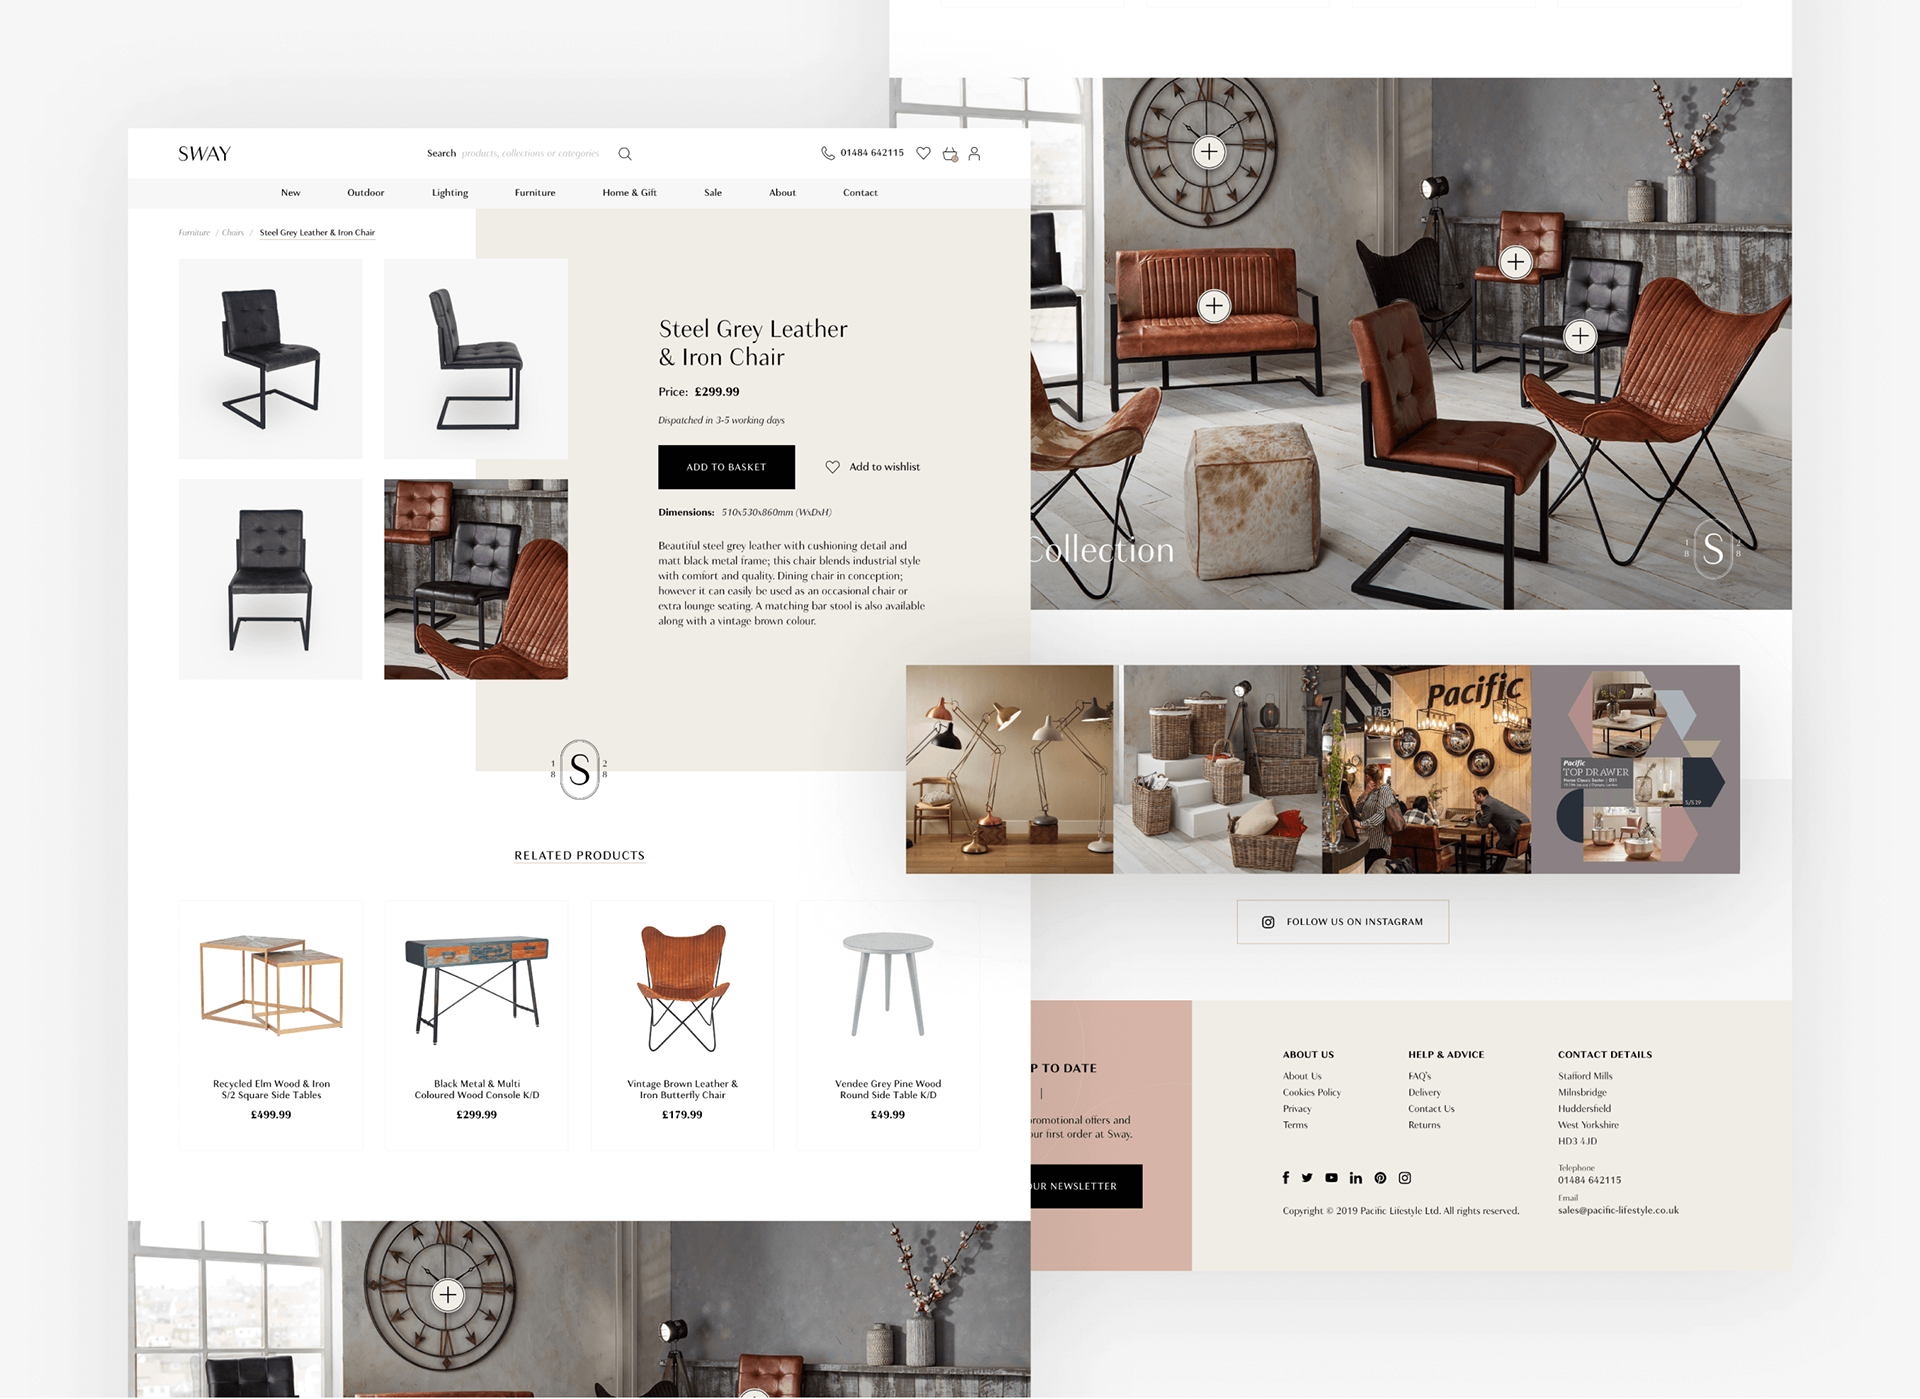Click the plus hotspot on the brown leather bench
Screen dimensions: 1920x1399
[x=1214, y=306]
